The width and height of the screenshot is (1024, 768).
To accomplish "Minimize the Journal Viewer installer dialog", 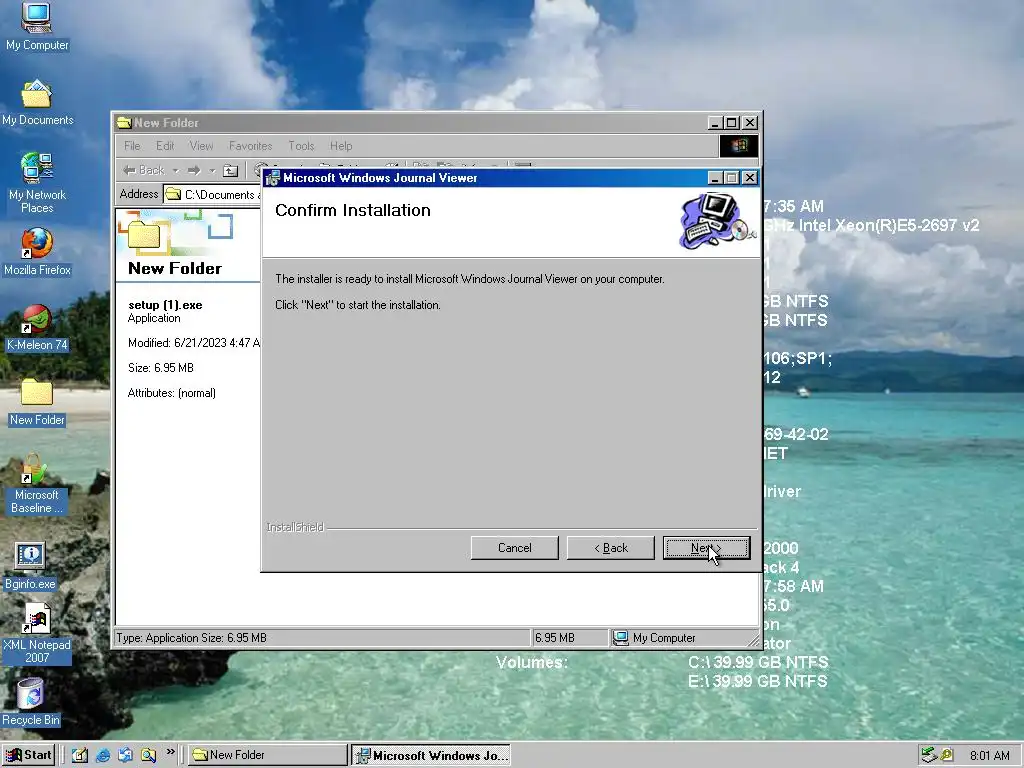I will point(715,178).
